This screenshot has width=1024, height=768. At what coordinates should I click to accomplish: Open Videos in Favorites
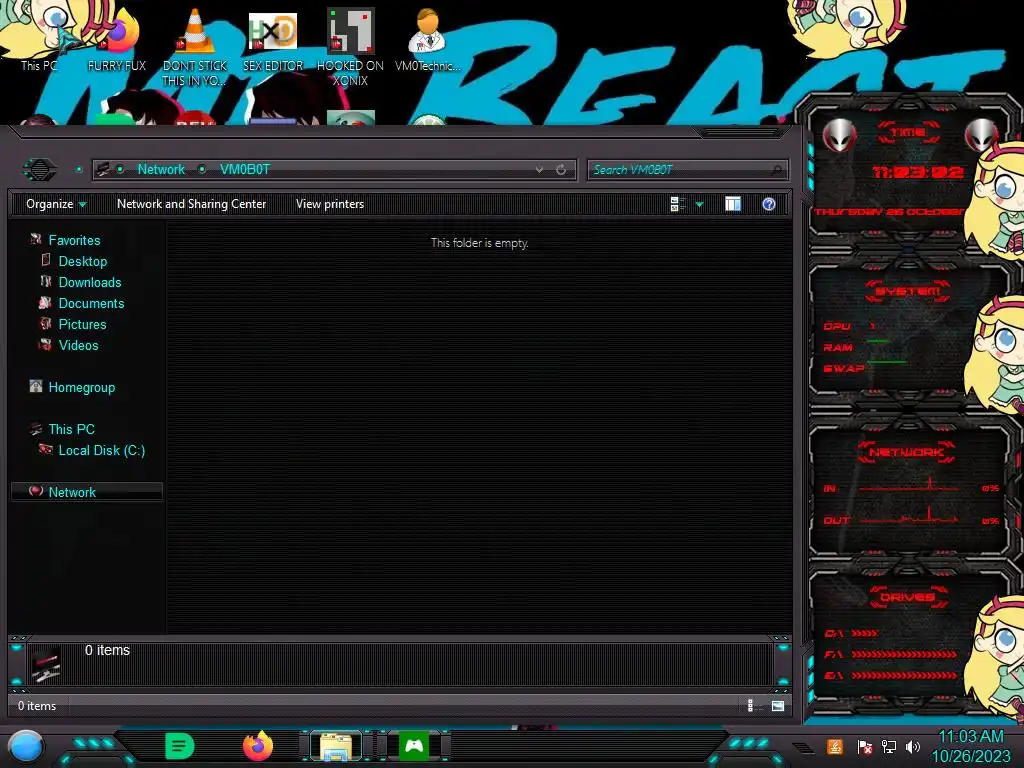point(78,345)
